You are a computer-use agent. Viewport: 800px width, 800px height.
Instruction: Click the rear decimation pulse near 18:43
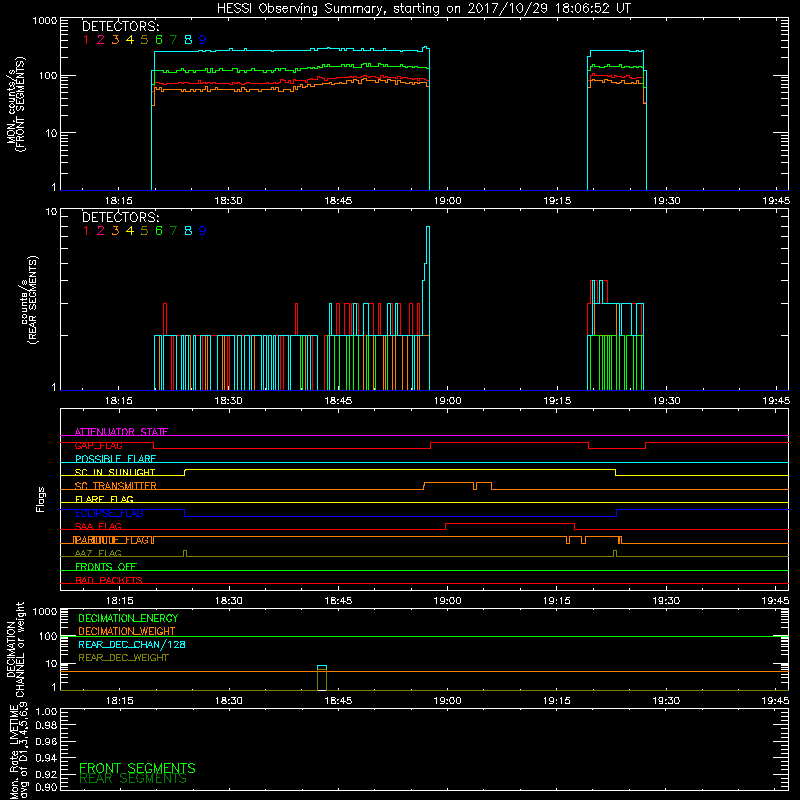(322, 678)
